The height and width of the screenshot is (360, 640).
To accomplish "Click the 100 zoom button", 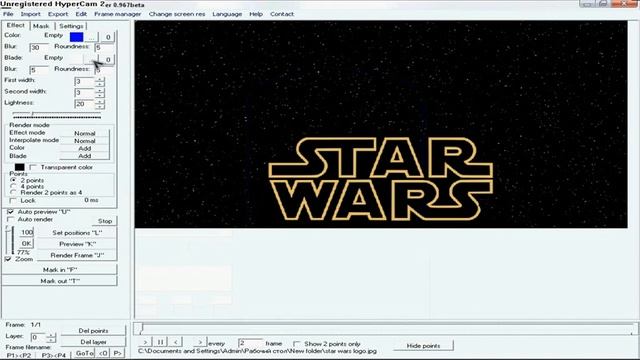I will (27, 232).
